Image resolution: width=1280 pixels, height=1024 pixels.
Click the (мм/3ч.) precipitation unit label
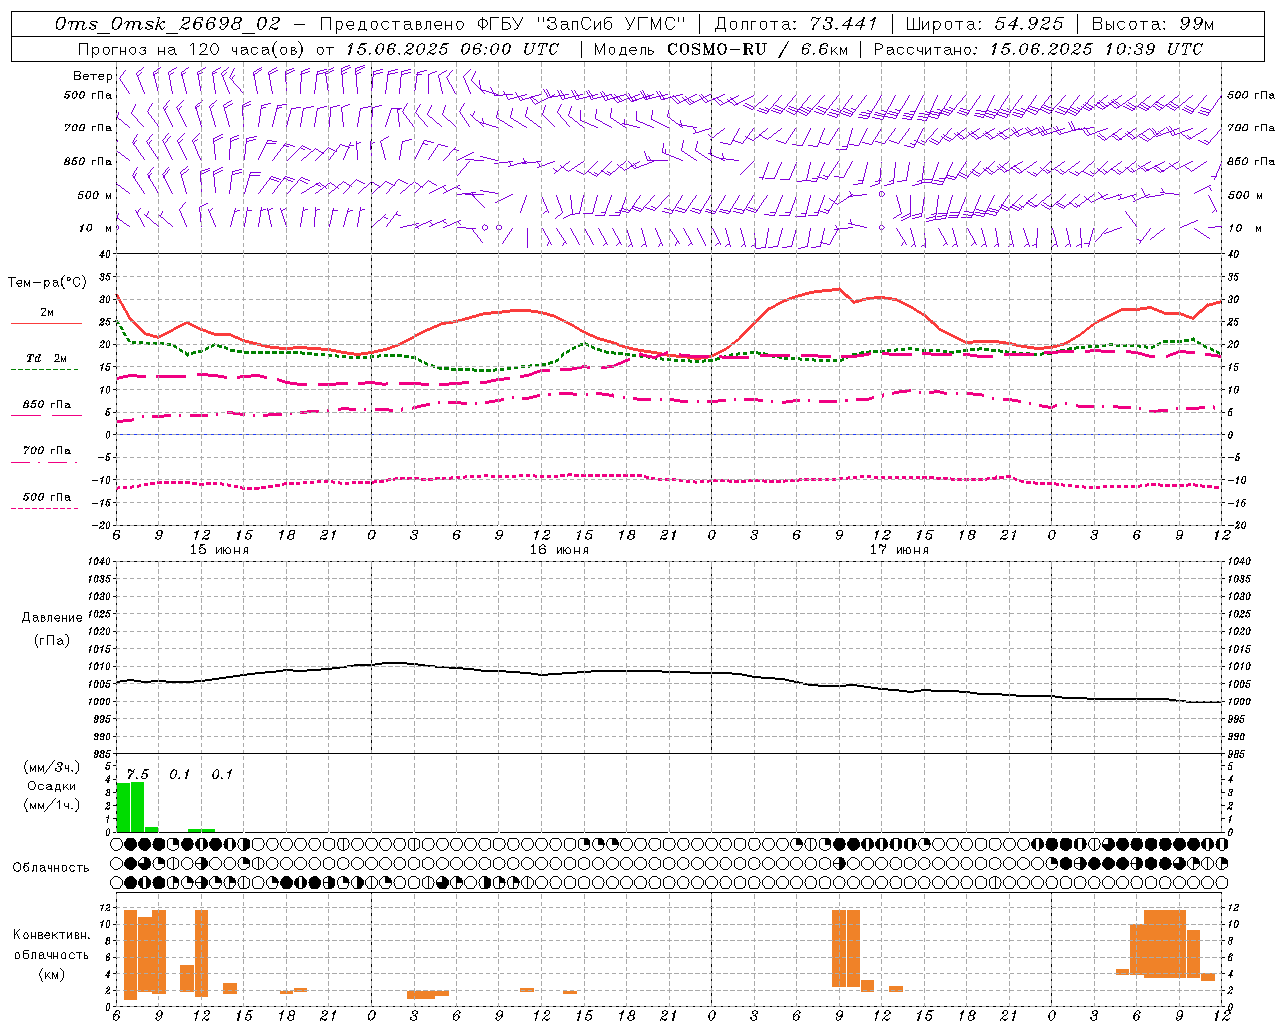point(52,767)
